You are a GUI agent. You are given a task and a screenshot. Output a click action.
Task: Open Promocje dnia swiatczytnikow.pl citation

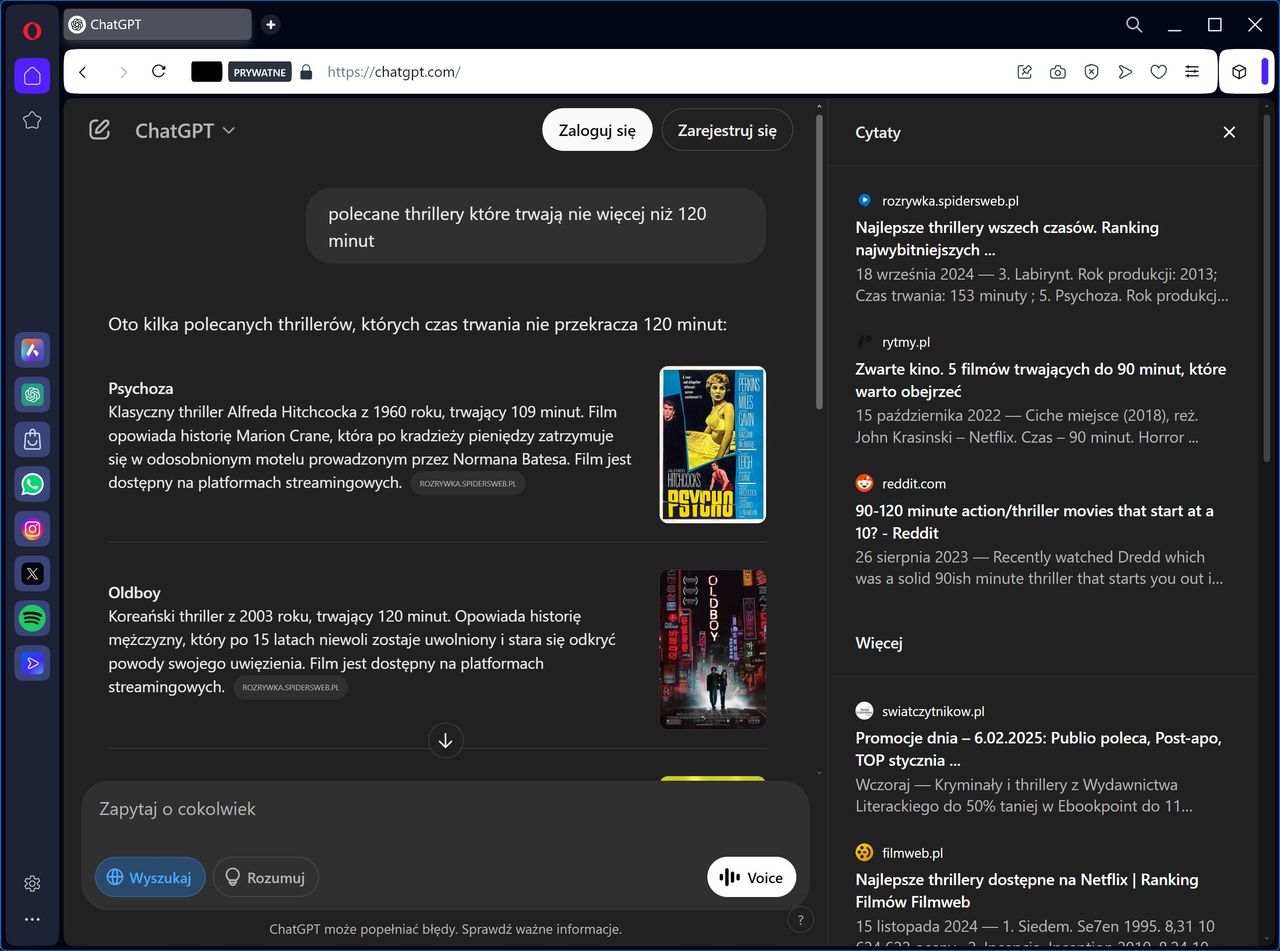click(x=1042, y=759)
